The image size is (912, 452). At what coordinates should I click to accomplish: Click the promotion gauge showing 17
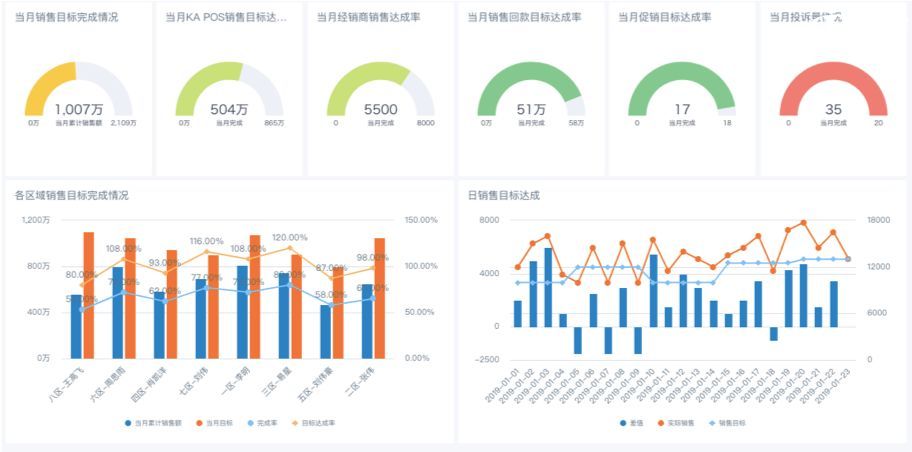pyautogui.click(x=682, y=93)
